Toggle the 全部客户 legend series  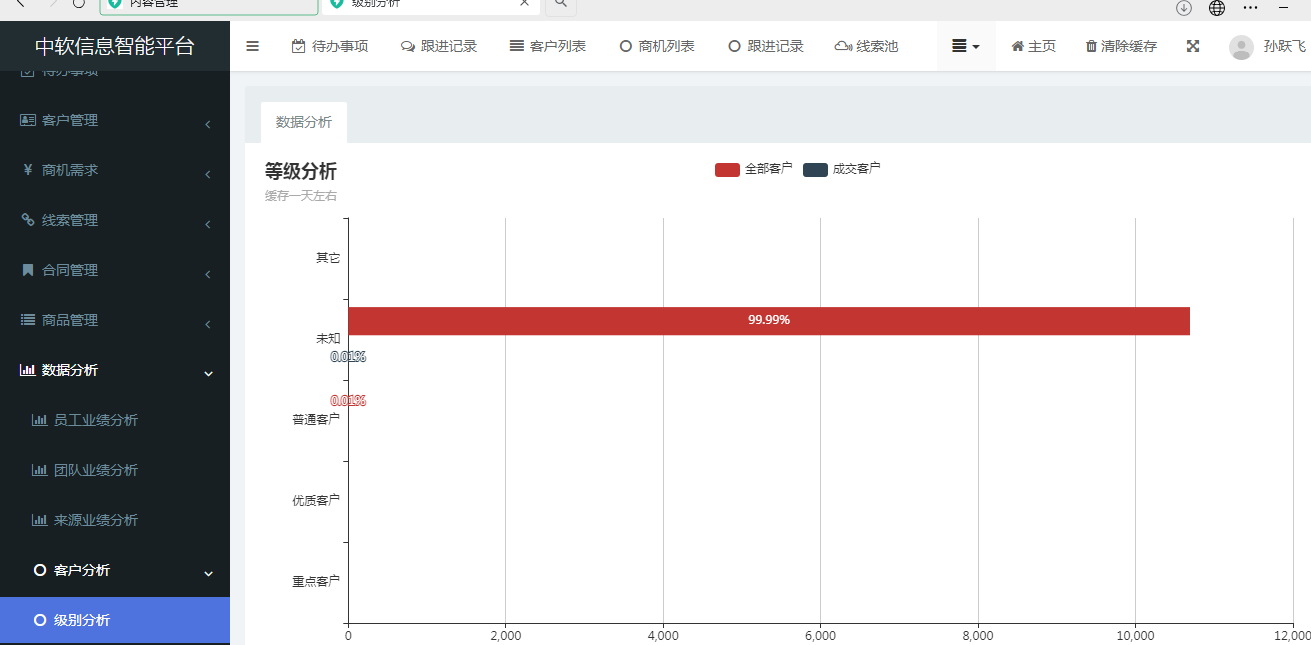point(753,169)
